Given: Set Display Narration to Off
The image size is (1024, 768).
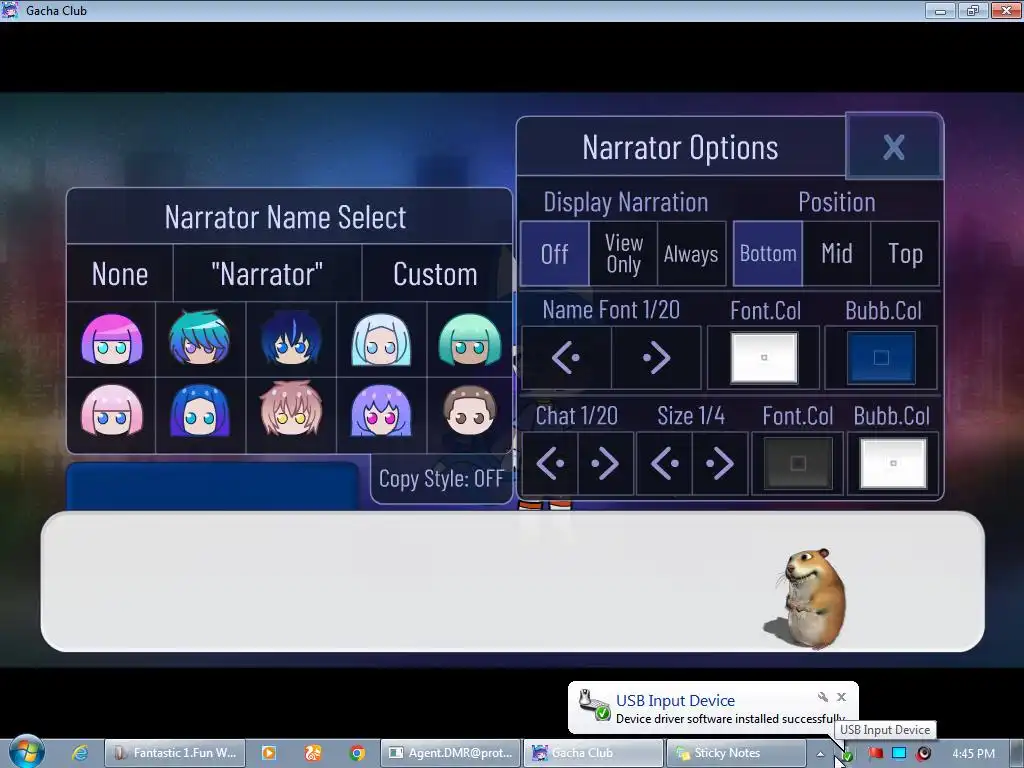Looking at the screenshot, I should click(x=555, y=253).
